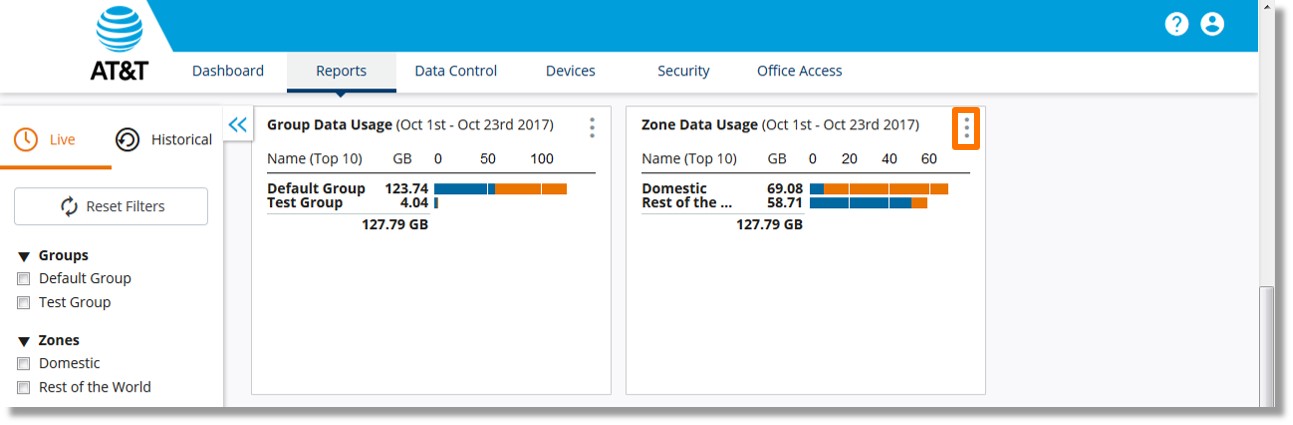Enable the Default Group checkbox
Screen dimensions: 1293x425
pos(24,279)
